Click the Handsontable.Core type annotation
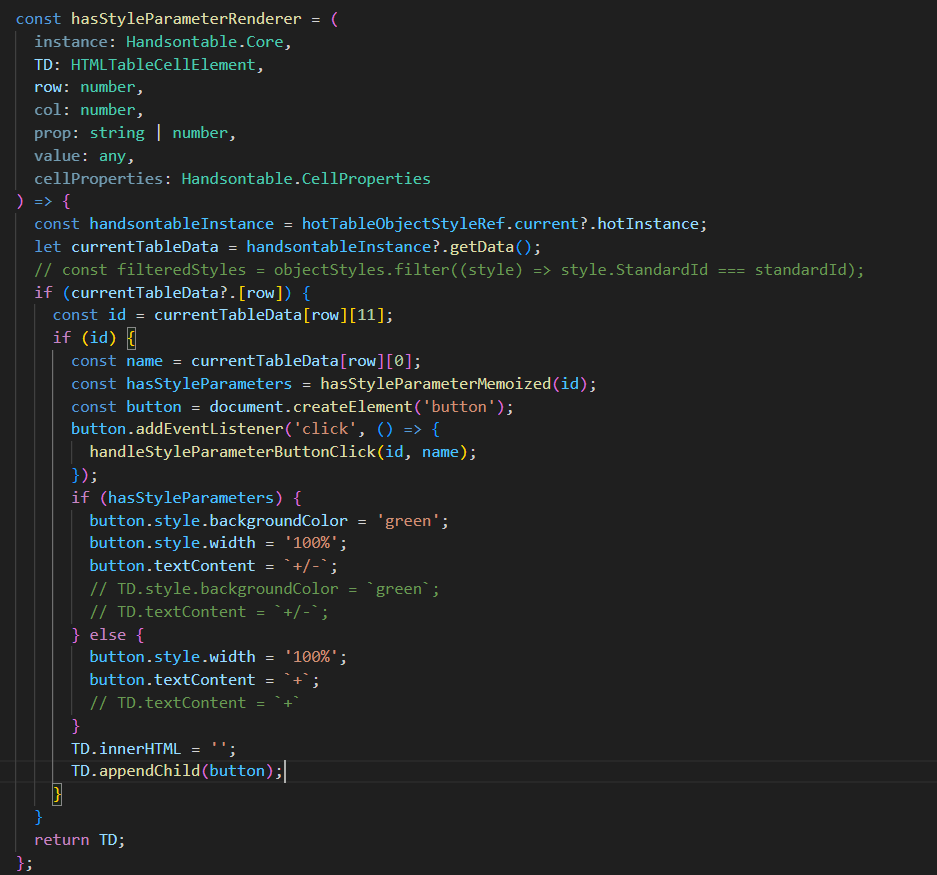Image resolution: width=937 pixels, height=875 pixels. pos(205,42)
